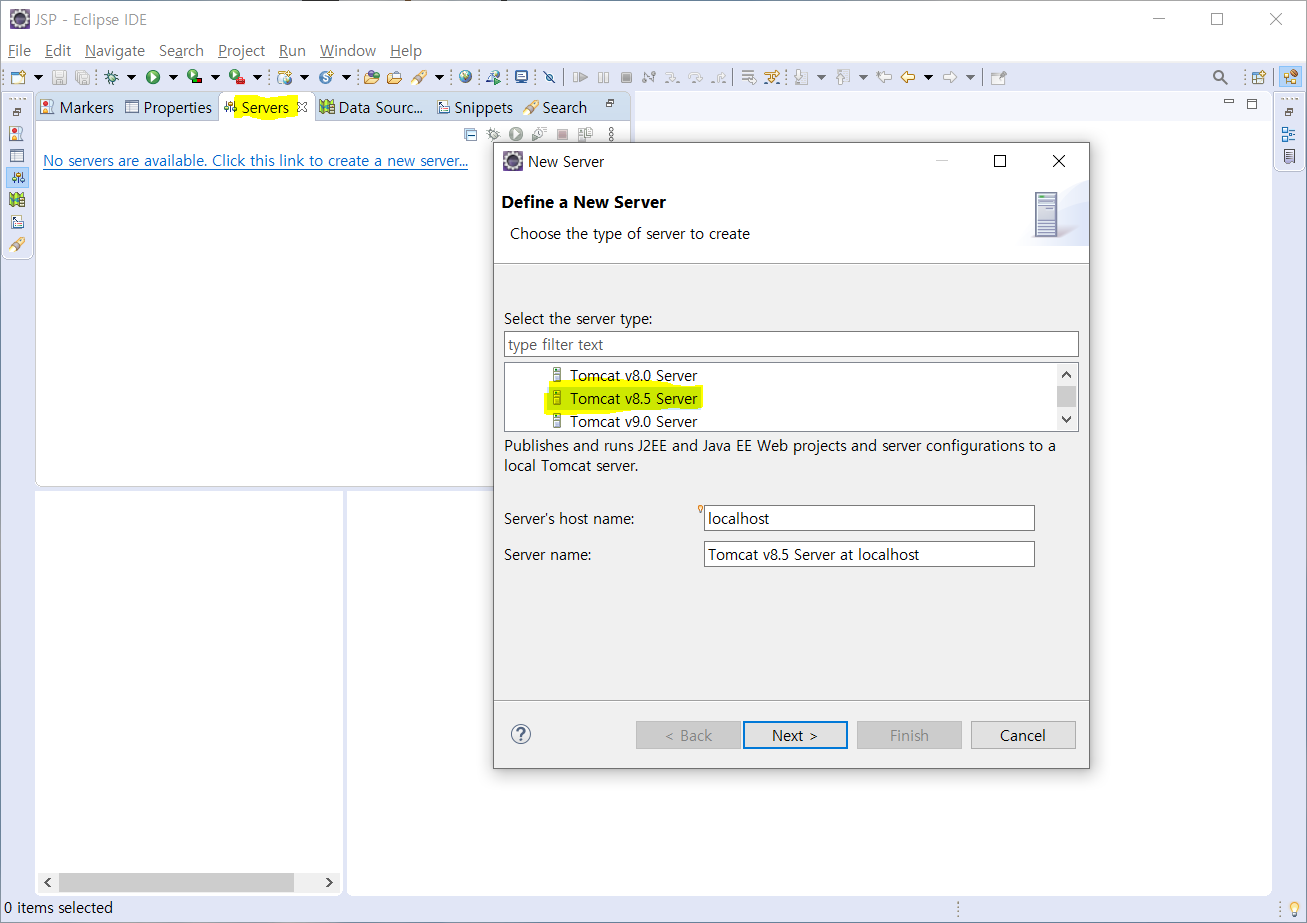Click the Next button in New Server dialog
This screenshot has width=1307, height=923.
795,735
